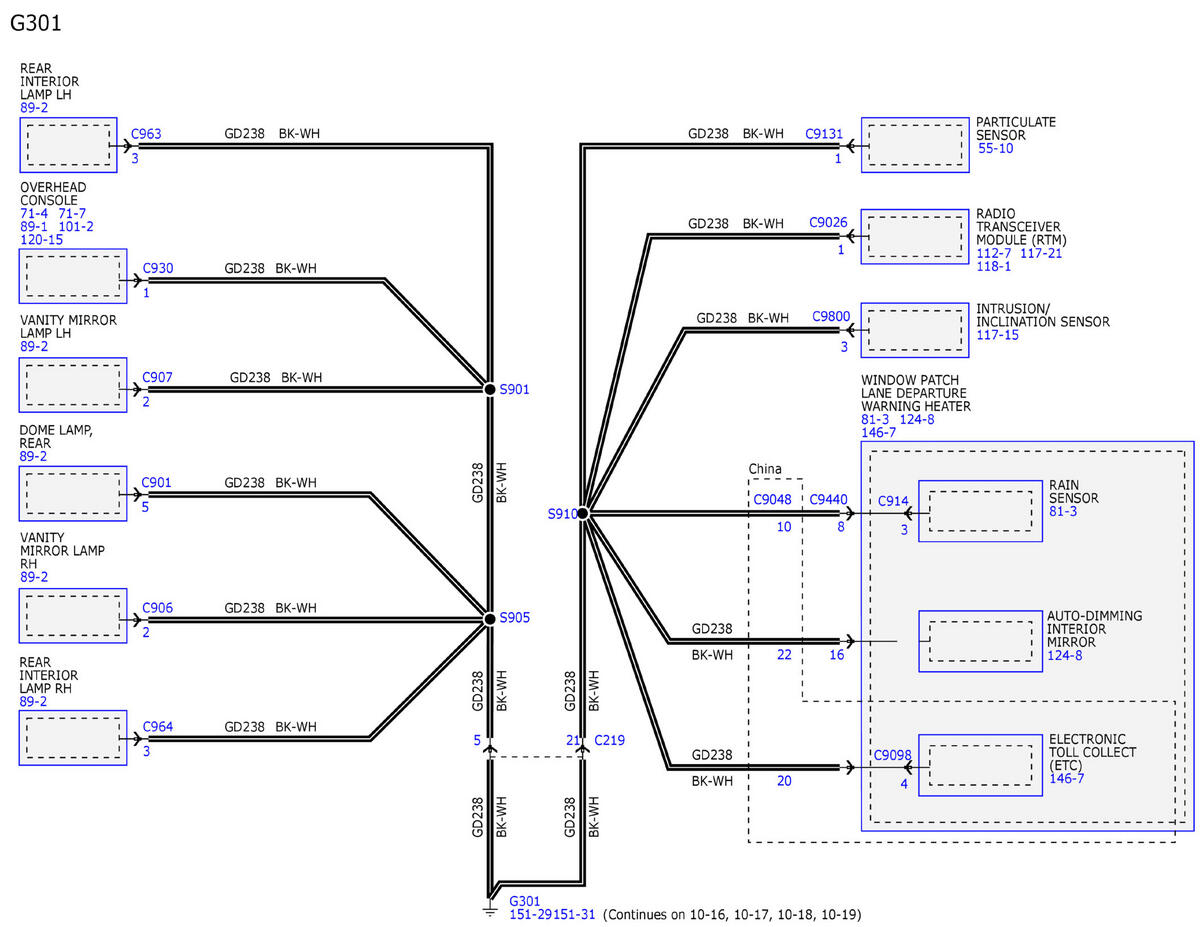Open connector C930 link
1200x927 pixels.
tap(158, 268)
